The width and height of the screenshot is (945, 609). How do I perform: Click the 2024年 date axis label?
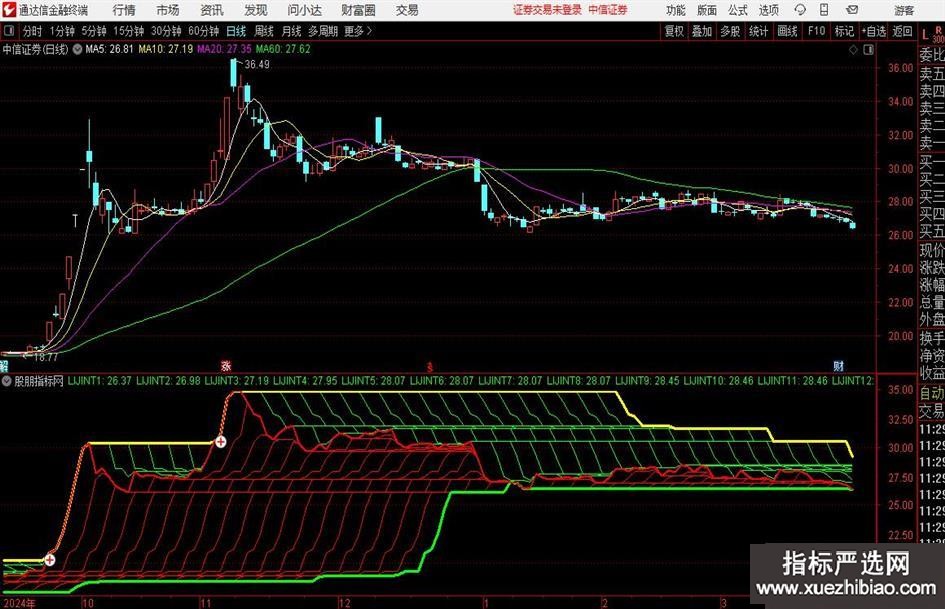[19, 603]
